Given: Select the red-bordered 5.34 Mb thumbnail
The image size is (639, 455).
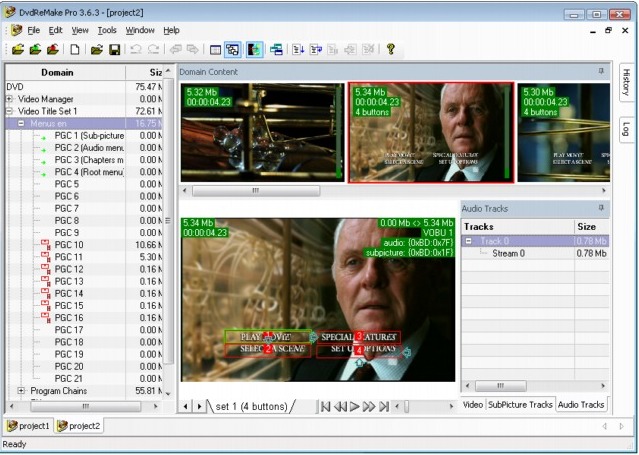Looking at the screenshot, I should pyautogui.click(x=431, y=133).
